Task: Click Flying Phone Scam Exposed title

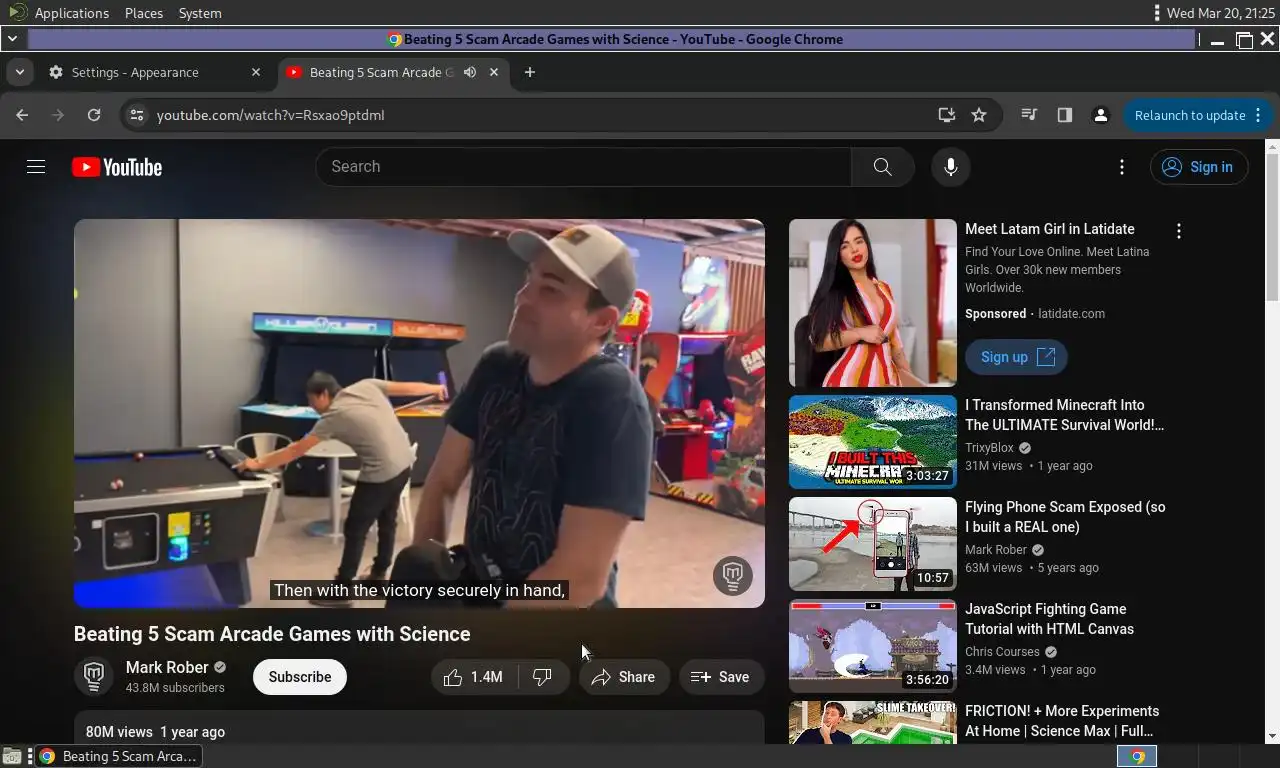Action: point(1065,517)
